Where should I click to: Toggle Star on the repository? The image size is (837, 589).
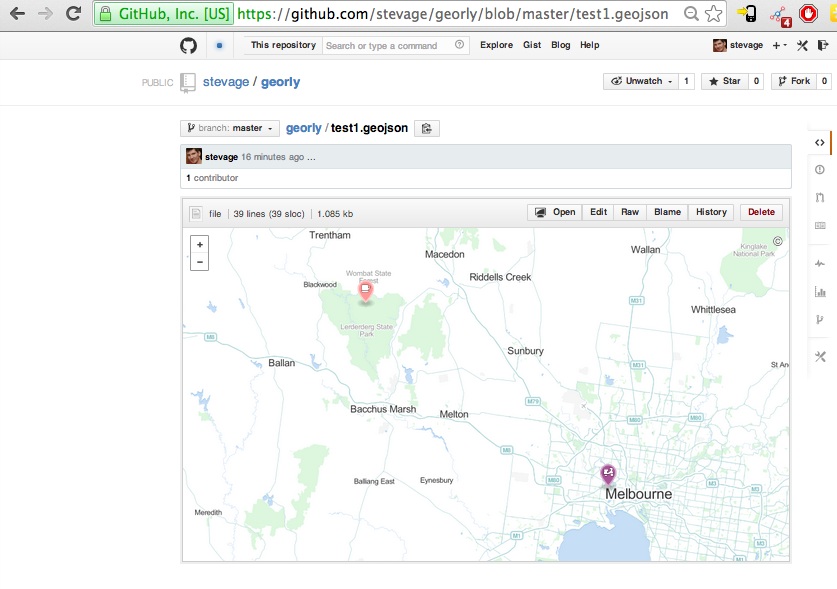click(x=725, y=81)
